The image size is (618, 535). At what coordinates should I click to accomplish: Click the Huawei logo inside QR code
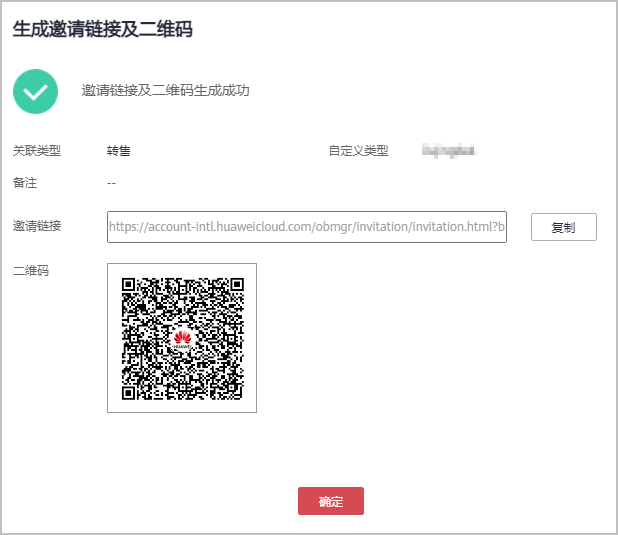tap(182, 339)
